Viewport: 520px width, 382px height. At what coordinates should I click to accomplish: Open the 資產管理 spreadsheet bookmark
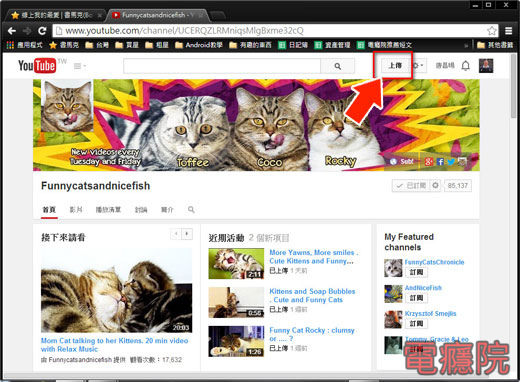[x=332, y=45]
